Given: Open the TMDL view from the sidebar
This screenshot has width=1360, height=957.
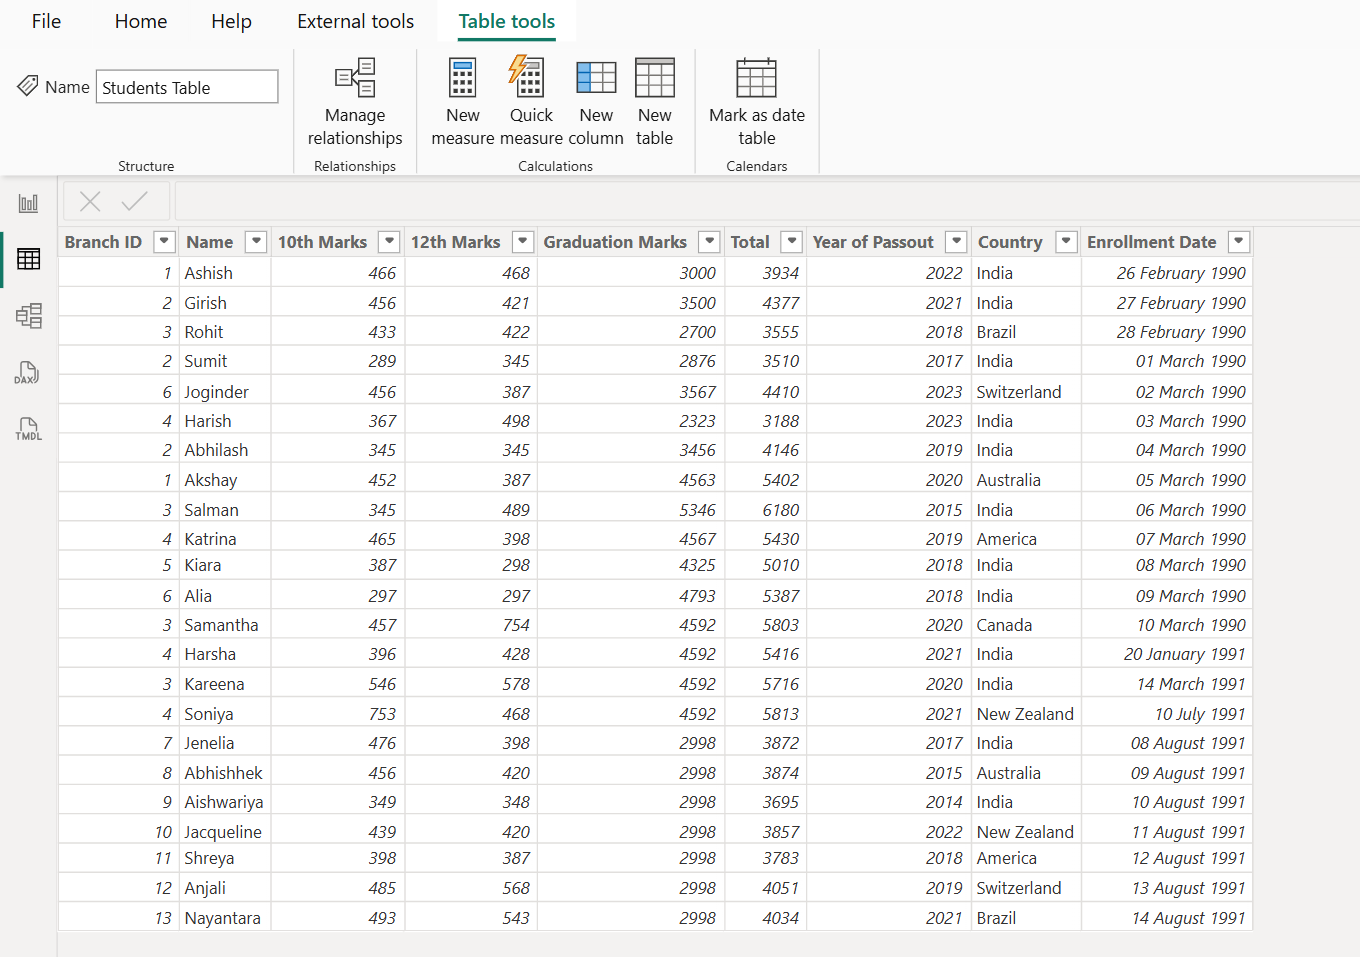Looking at the screenshot, I should click(x=28, y=429).
